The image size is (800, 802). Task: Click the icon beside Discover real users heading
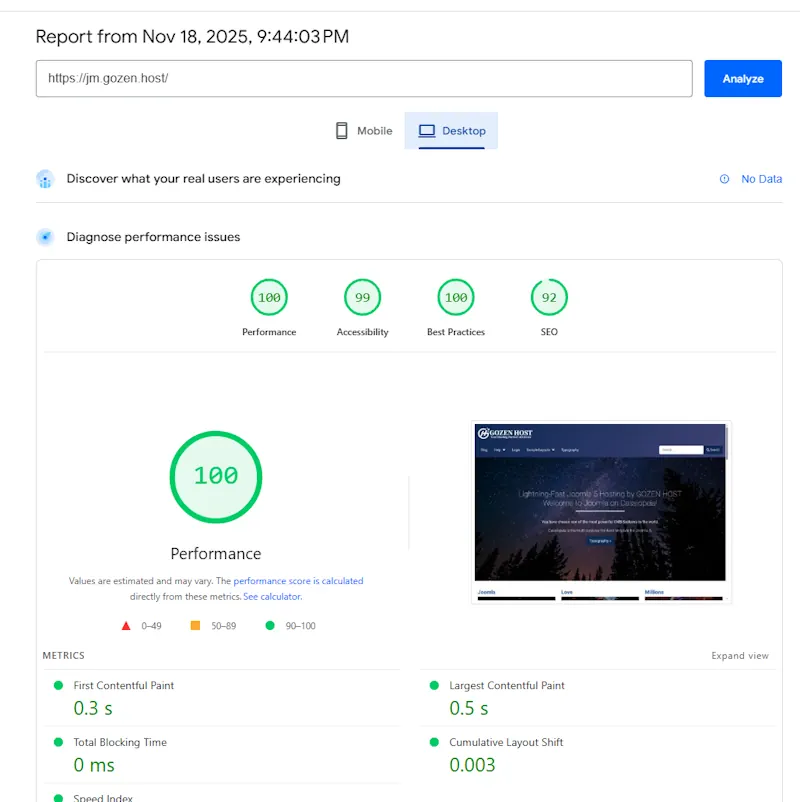(44, 178)
